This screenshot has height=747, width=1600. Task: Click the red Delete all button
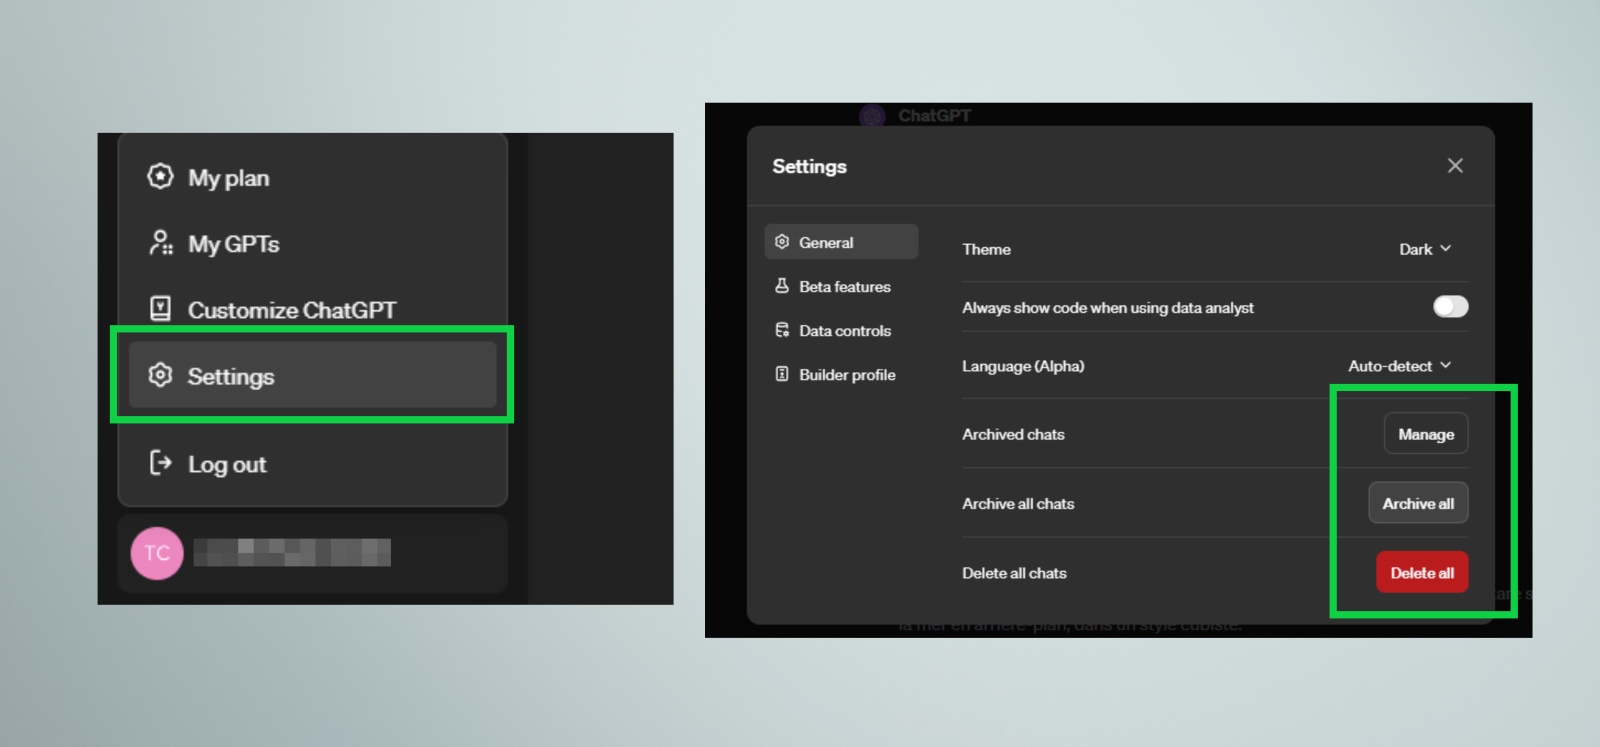click(1422, 573)
